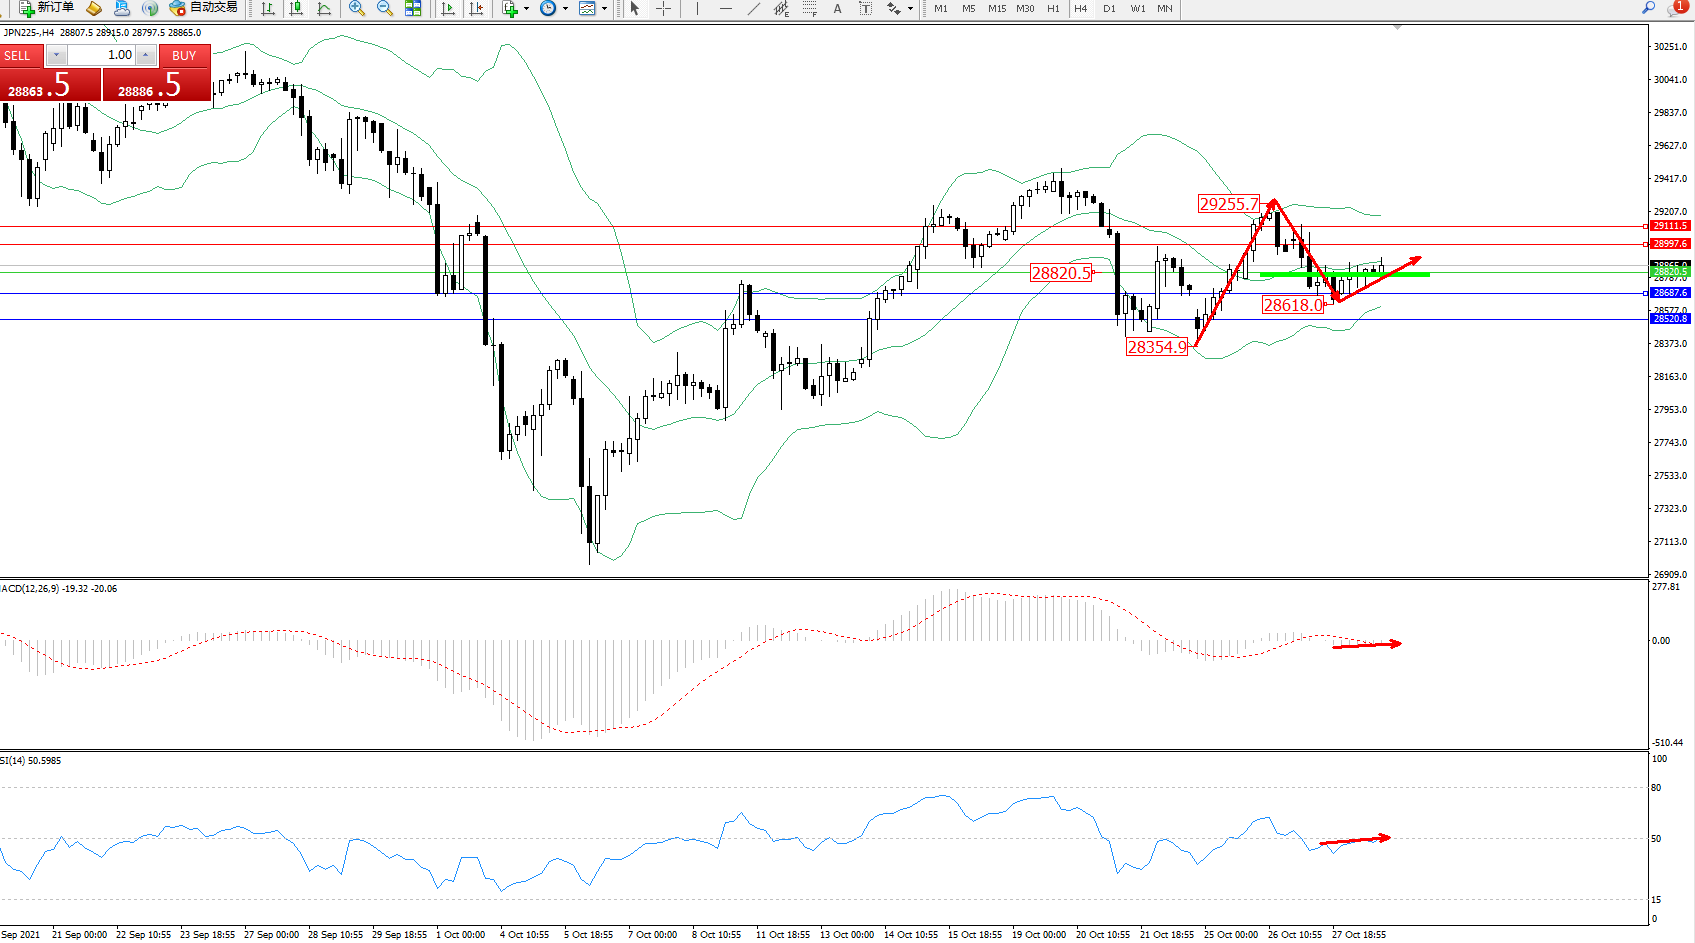Switch to the D1 timeframe
This screenshot has width=1695, height=943.
(1109, 8)
